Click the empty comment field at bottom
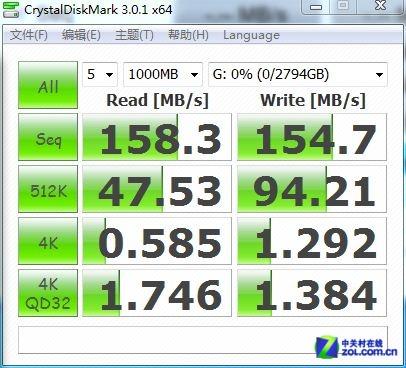The width and height of the screenshot is (406, 368). point(203,340)
